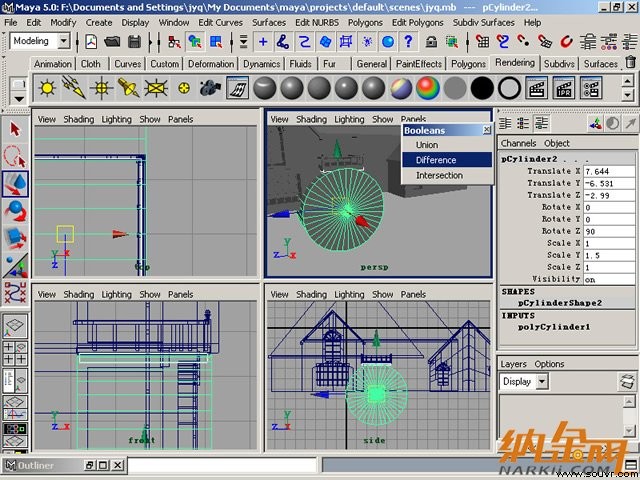
Task: Open the Display dropdown in Layers panel
Action: coord(542,382)
